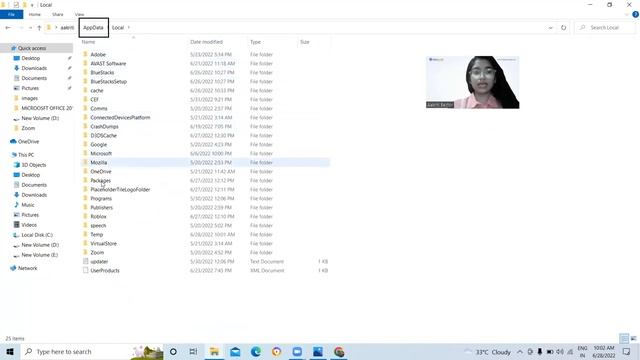The width and height of the screenshot is (640, 360).
Task: Expand the address bar history dropdown
Action: click(x=551, y=28)
